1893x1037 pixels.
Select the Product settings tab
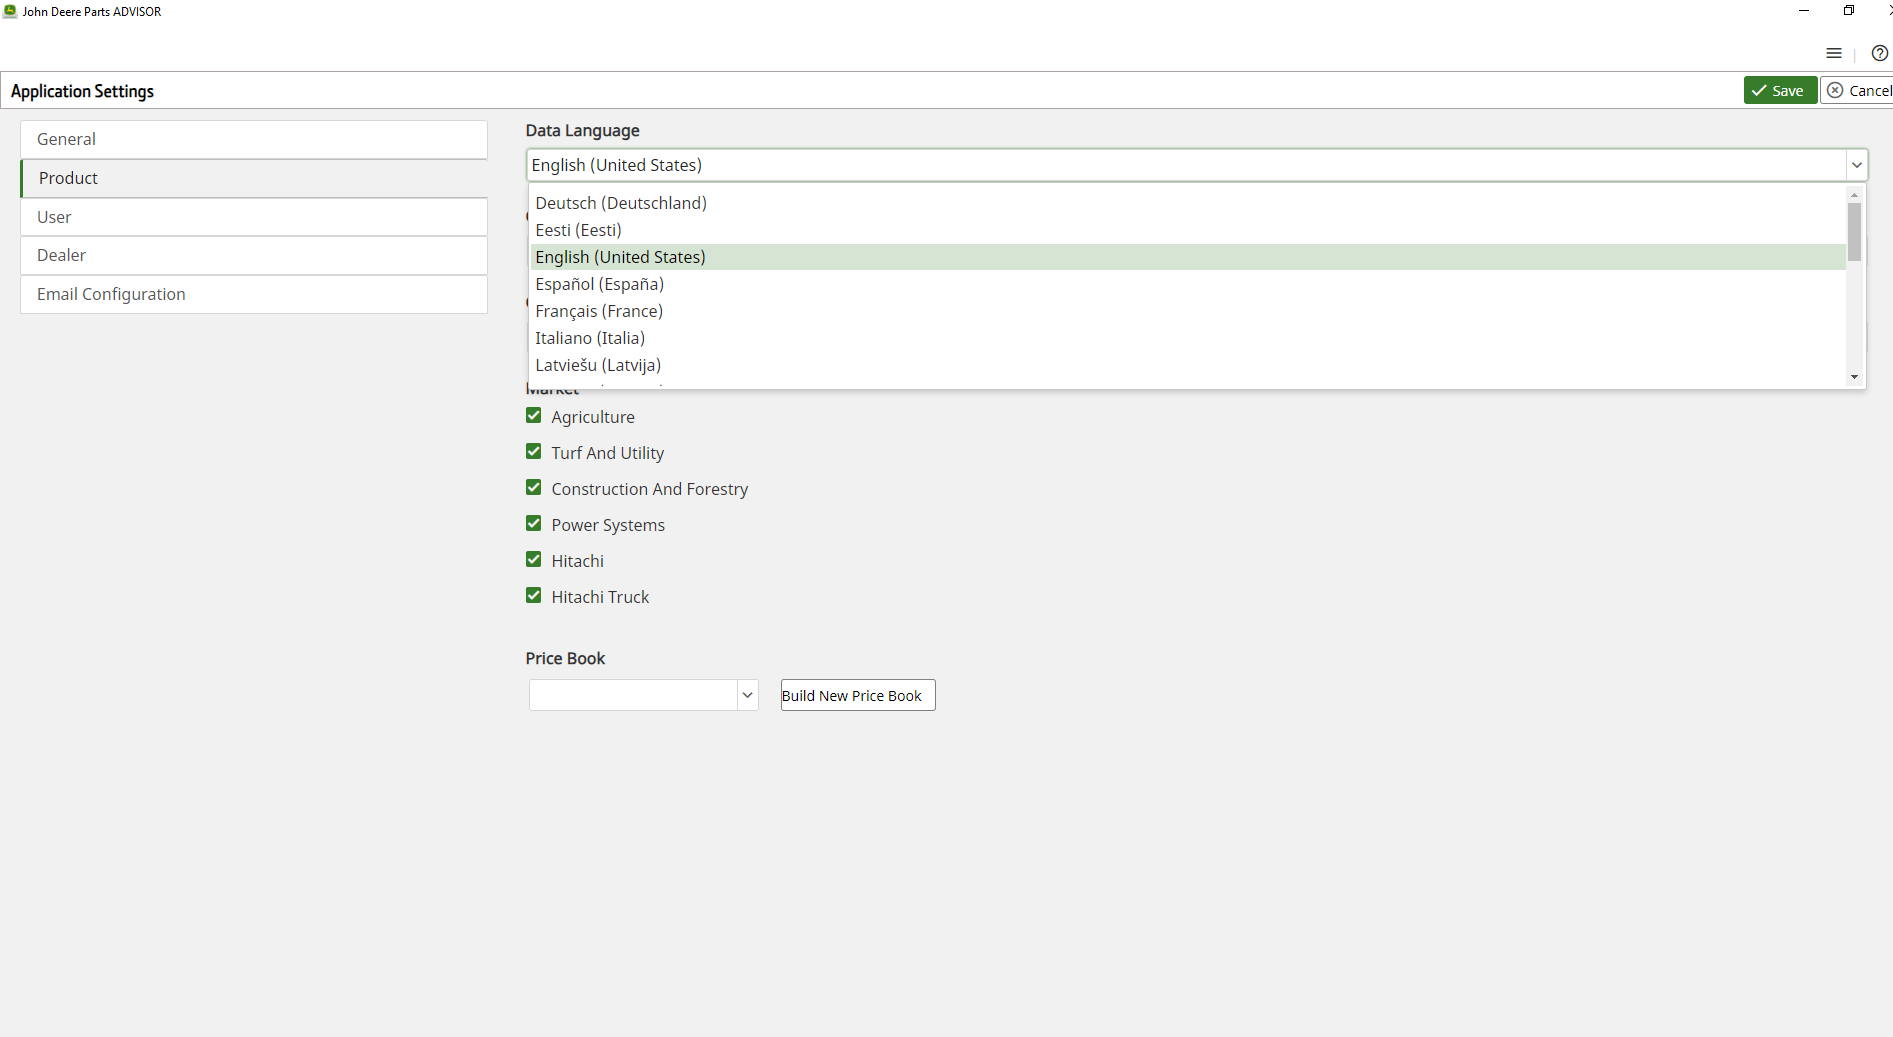pyautogui.click(x=254, y=178)
